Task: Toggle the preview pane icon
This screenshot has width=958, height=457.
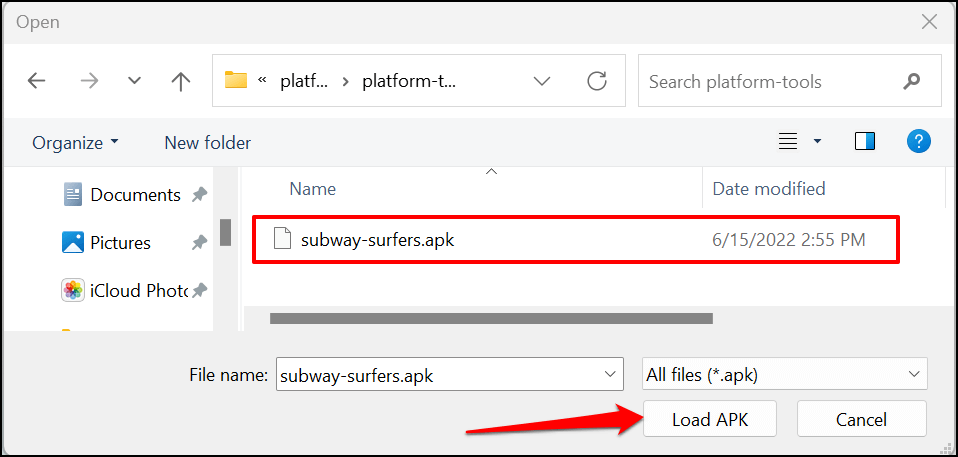Action: 865,142
